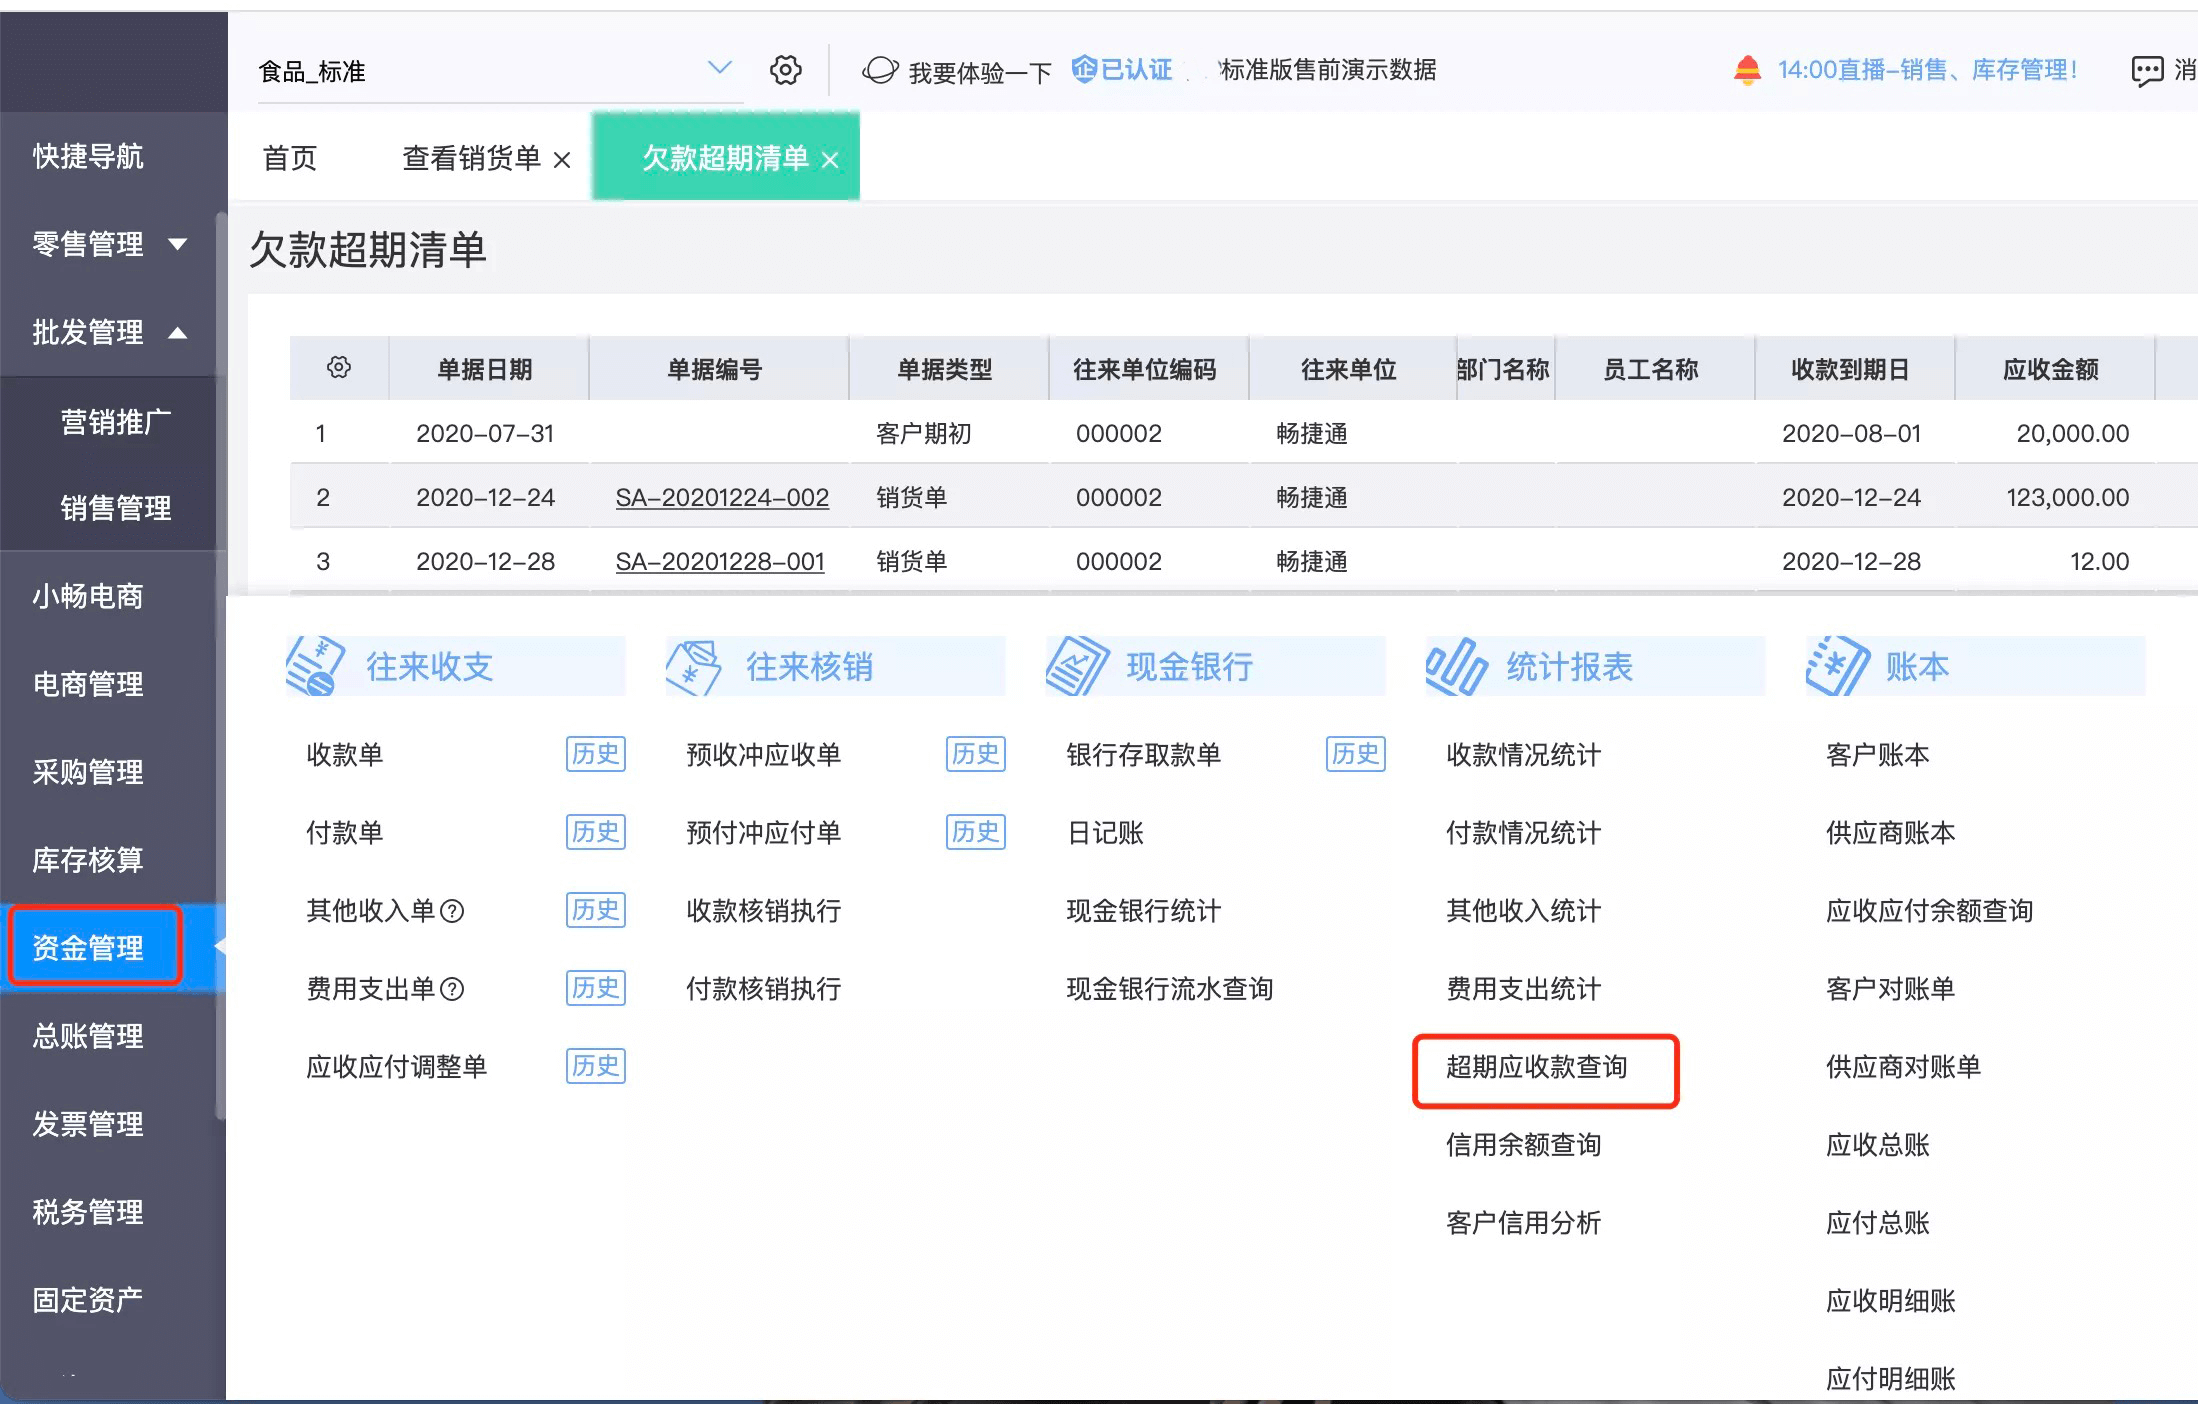Click the 统计报表 chart icon
This screenshot has width=2198, height=1404.
pyautogui.click(x=1456, y=666)
